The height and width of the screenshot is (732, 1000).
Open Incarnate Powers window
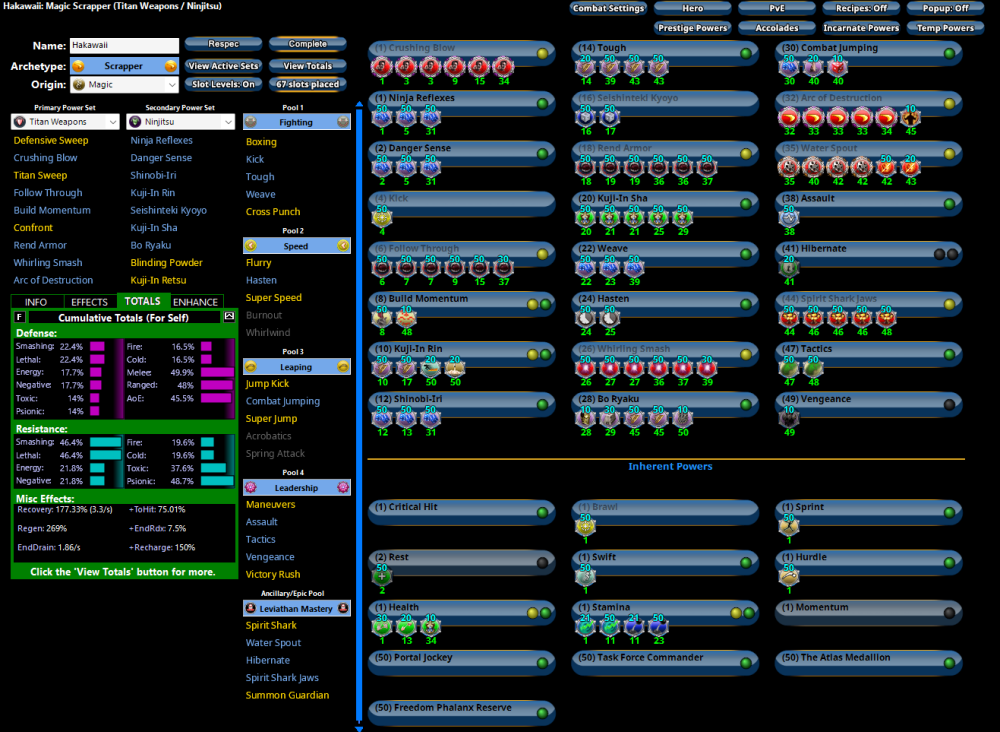click(x=861, y=28)
